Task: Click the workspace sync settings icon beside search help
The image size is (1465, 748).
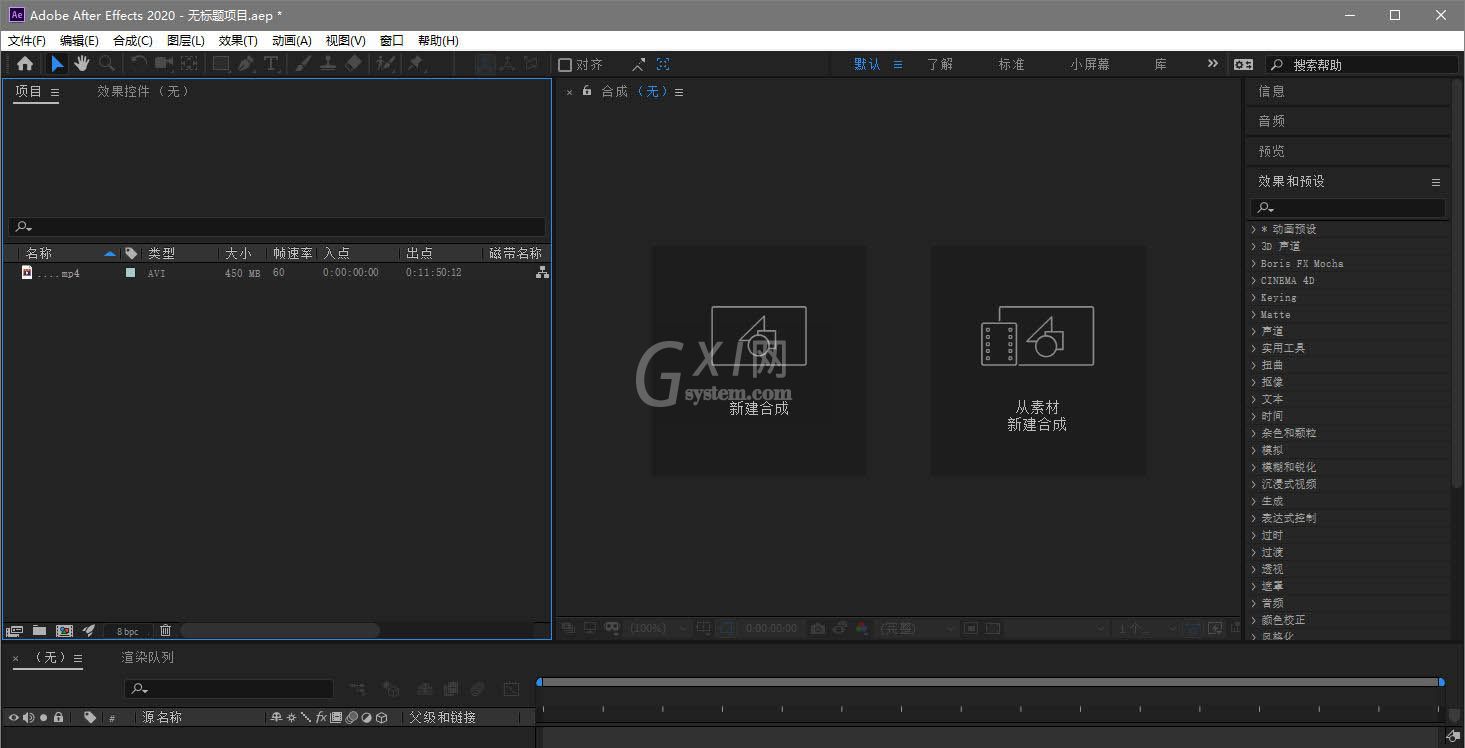Action: (1243, 64)
